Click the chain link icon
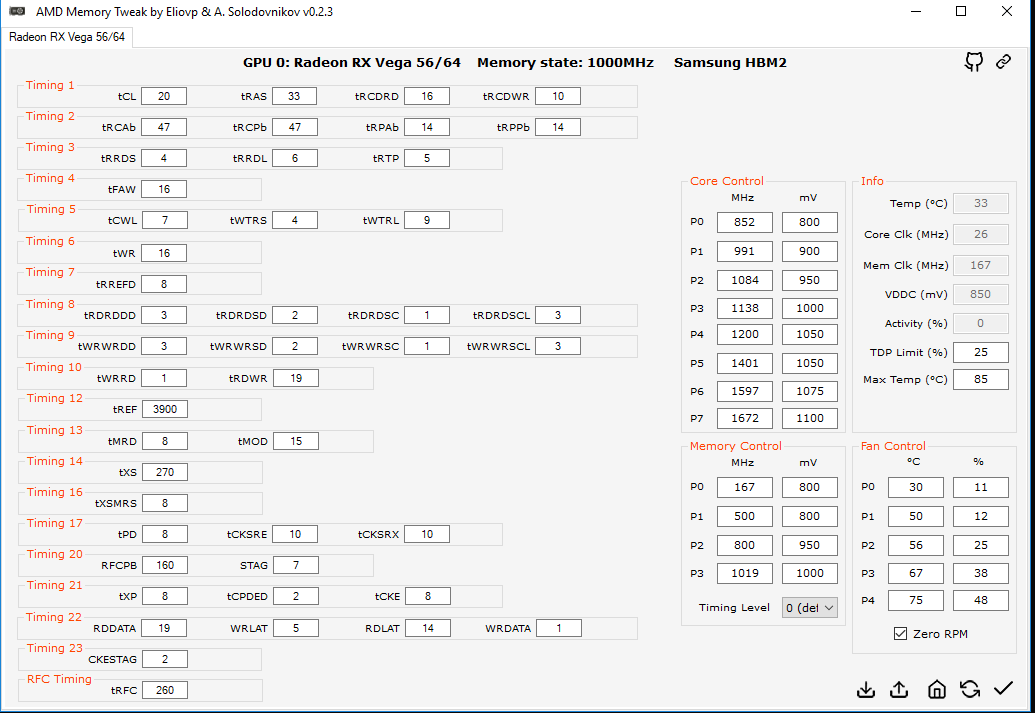This screenshot has height=713, width=1035. point(1003,62)
